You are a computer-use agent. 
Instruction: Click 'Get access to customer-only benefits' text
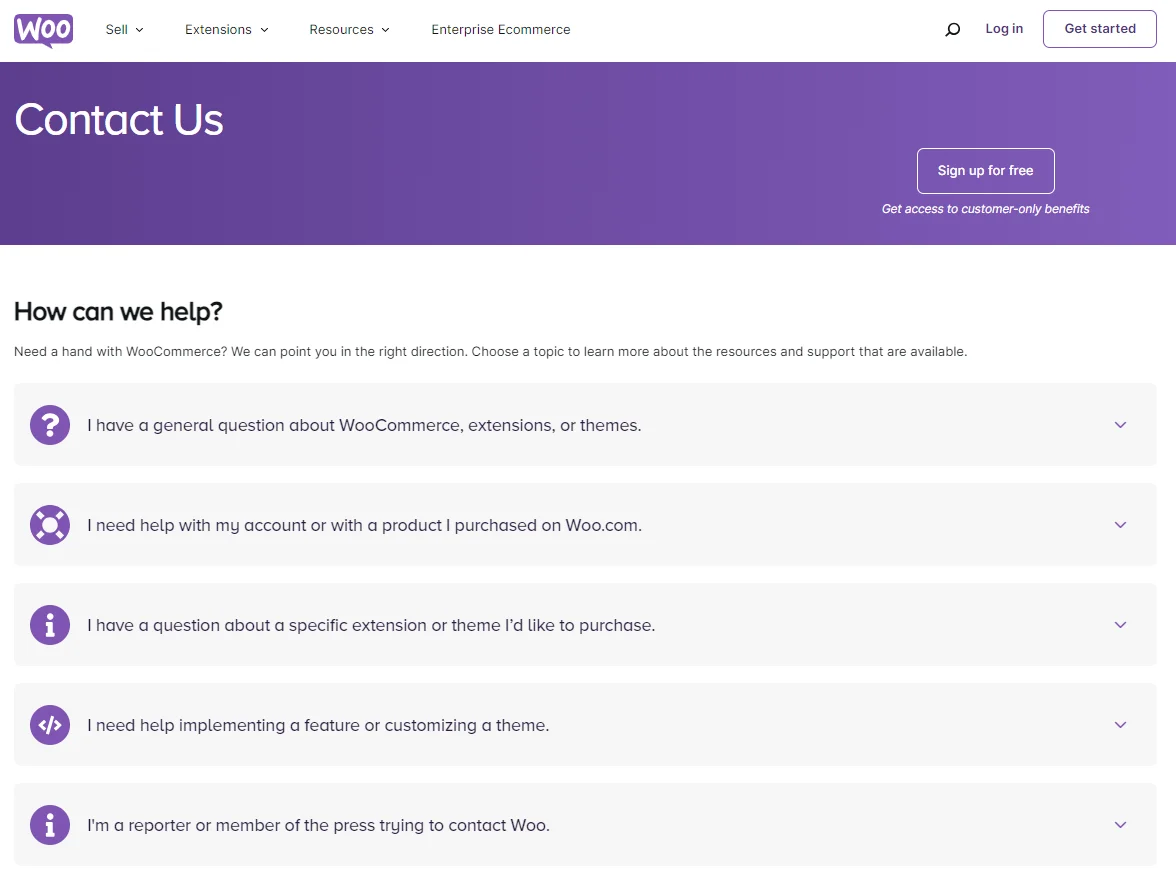986,209
